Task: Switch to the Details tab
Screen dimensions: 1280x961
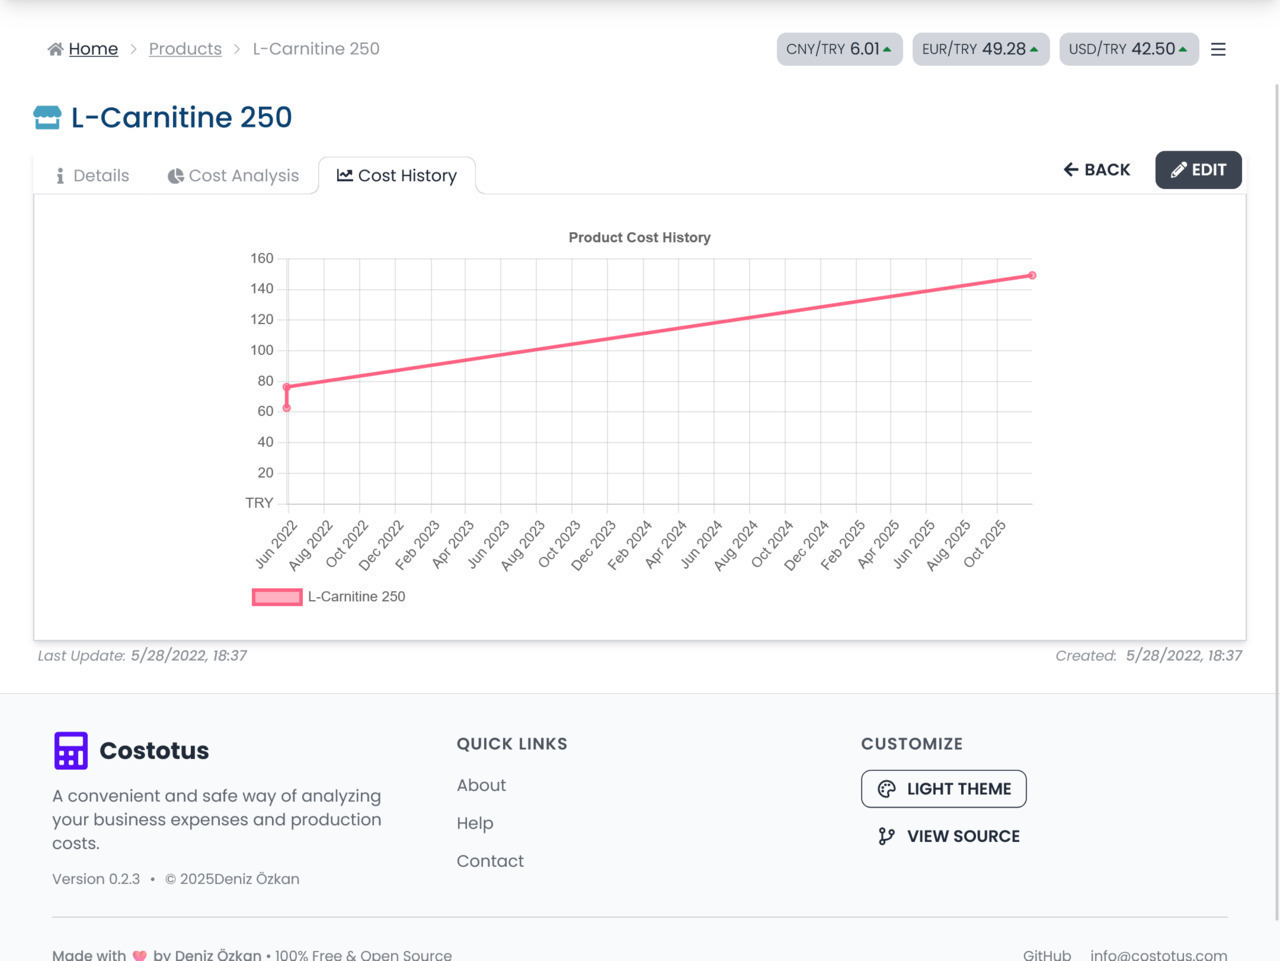Action: pos(92,176)
